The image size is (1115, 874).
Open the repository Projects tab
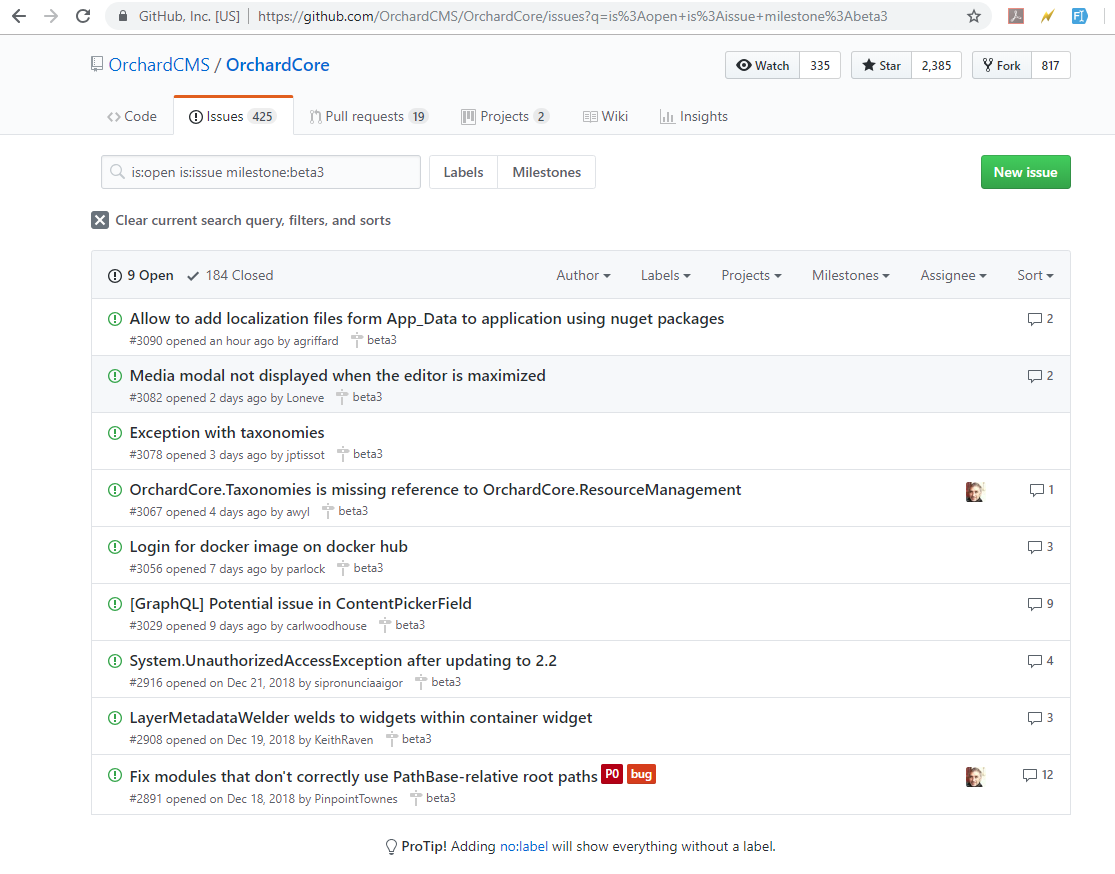[x=506, y=117]
